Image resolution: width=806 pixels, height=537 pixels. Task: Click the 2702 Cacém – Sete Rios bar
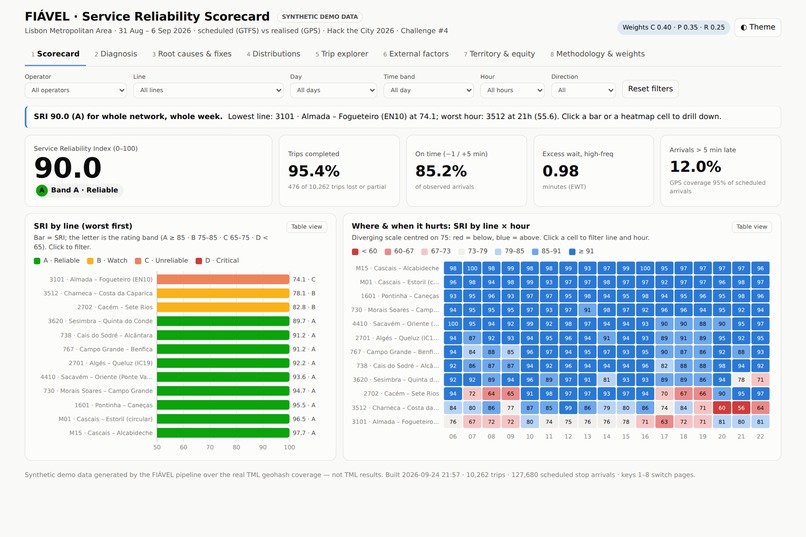223,307
